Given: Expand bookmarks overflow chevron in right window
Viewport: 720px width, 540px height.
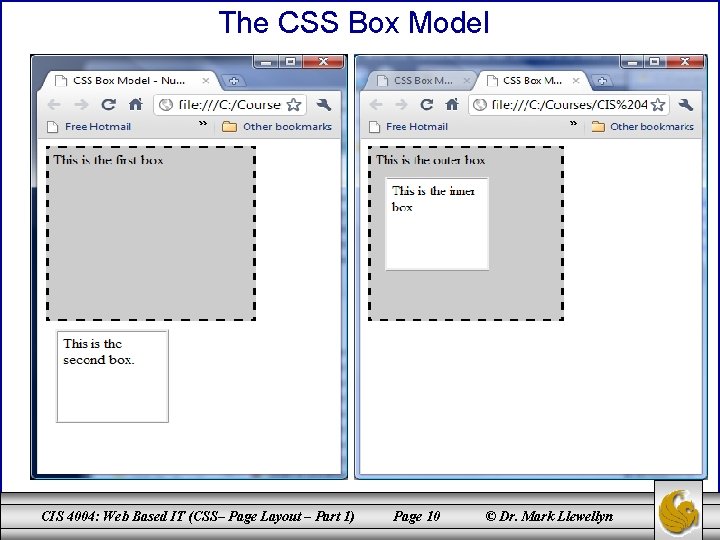Looking at the screenshot, I should (573, 123).
